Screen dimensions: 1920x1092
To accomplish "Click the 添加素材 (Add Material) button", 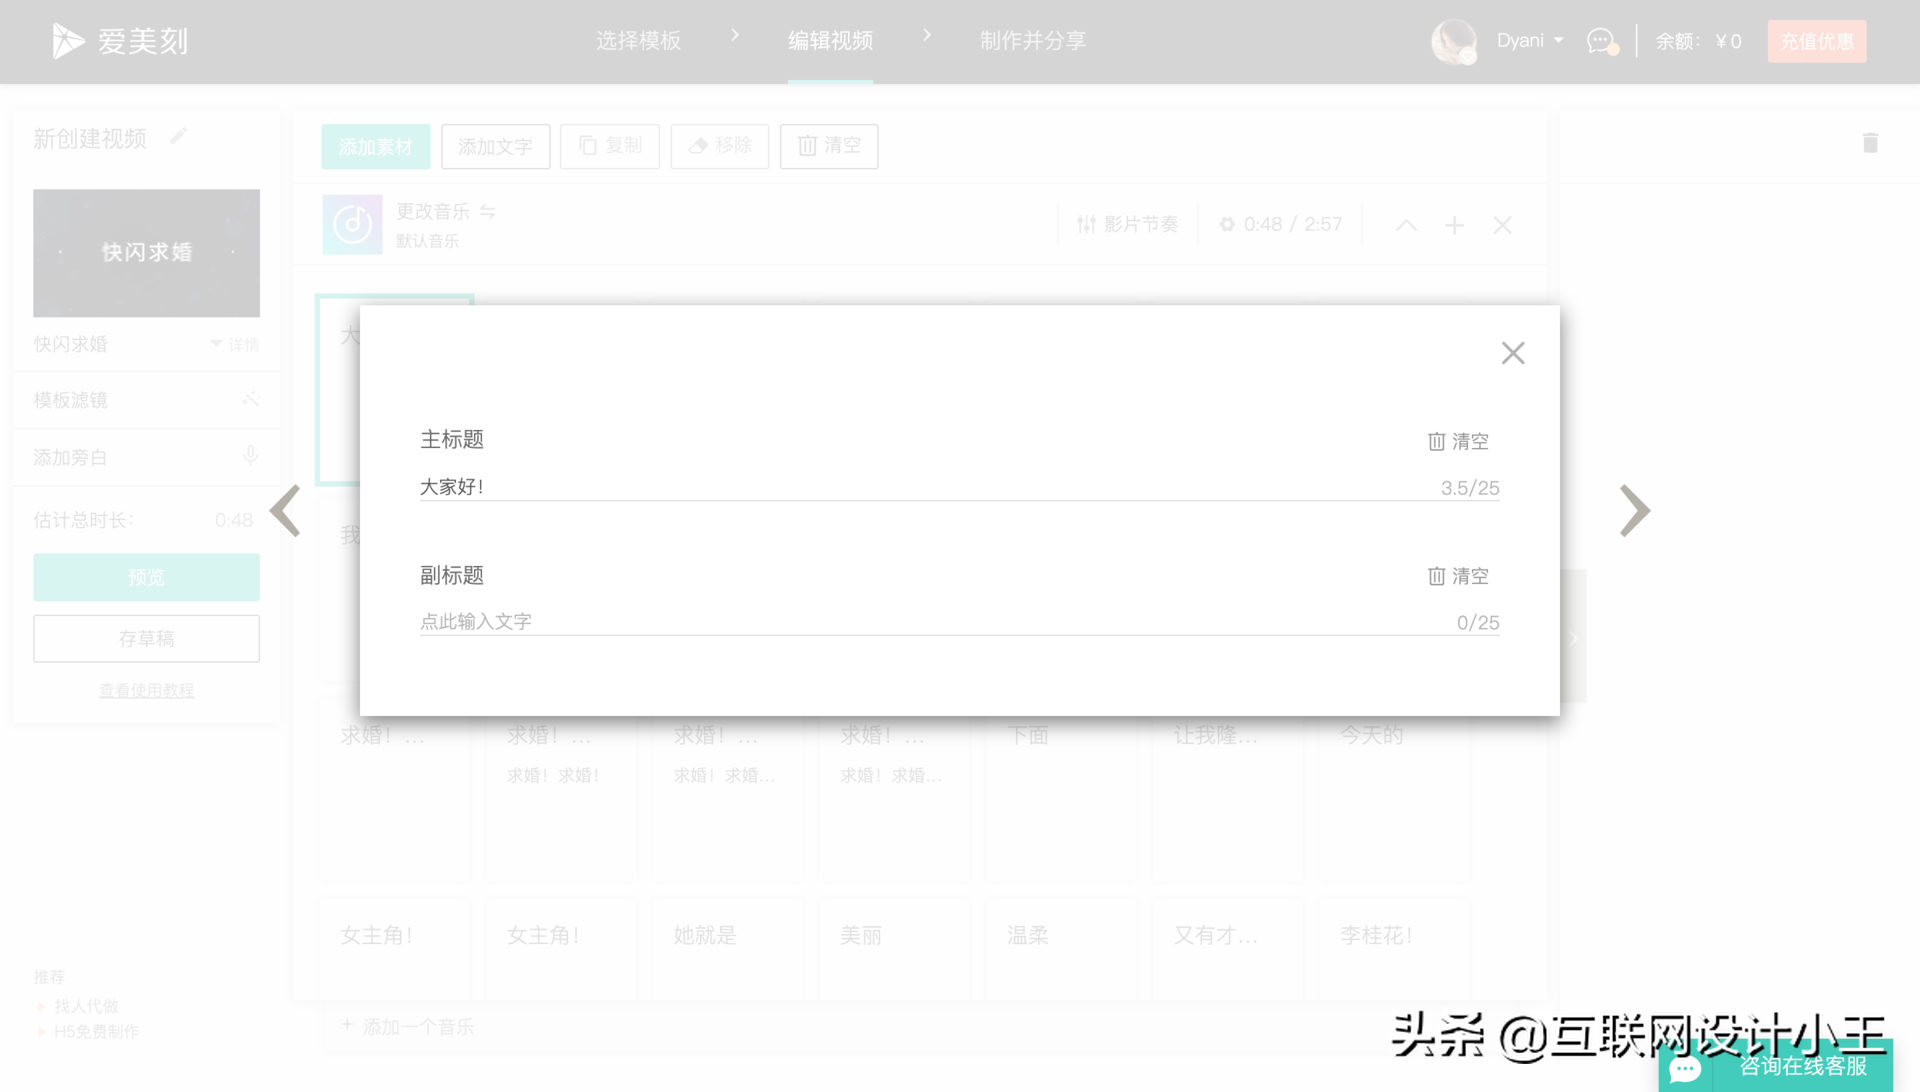I will point(373,145).
